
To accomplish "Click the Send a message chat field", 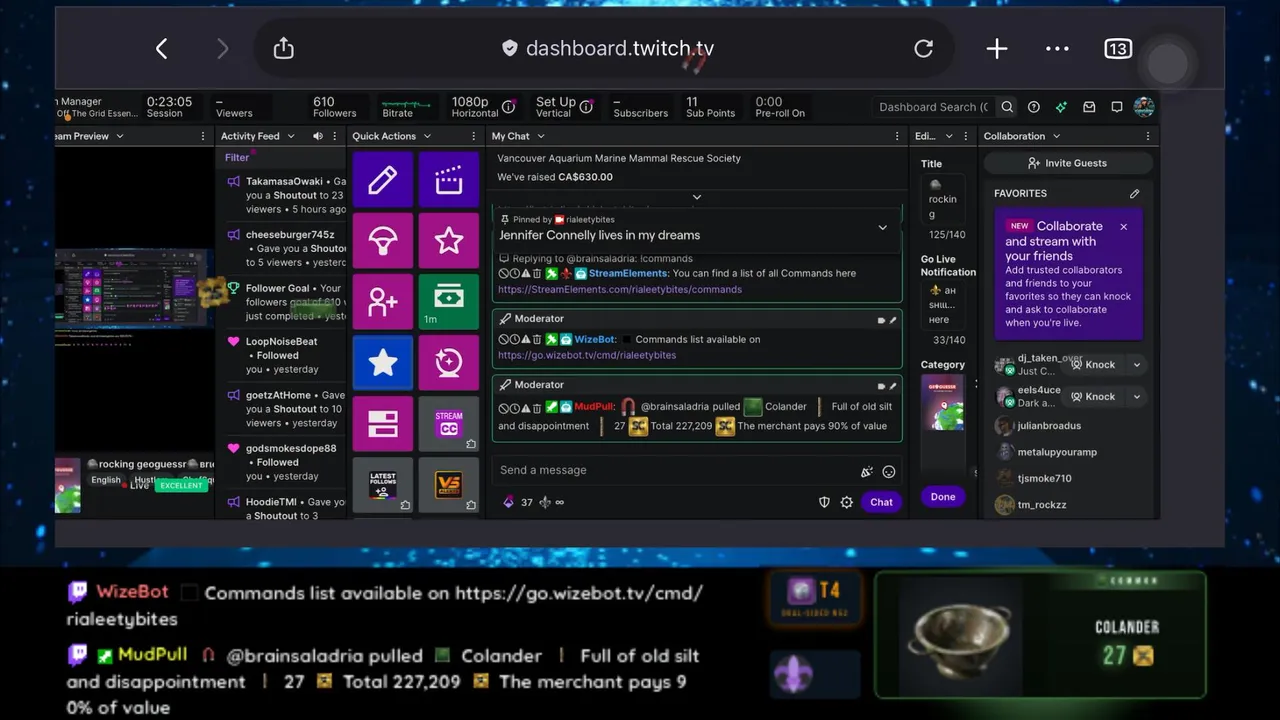I will point(675,470).
